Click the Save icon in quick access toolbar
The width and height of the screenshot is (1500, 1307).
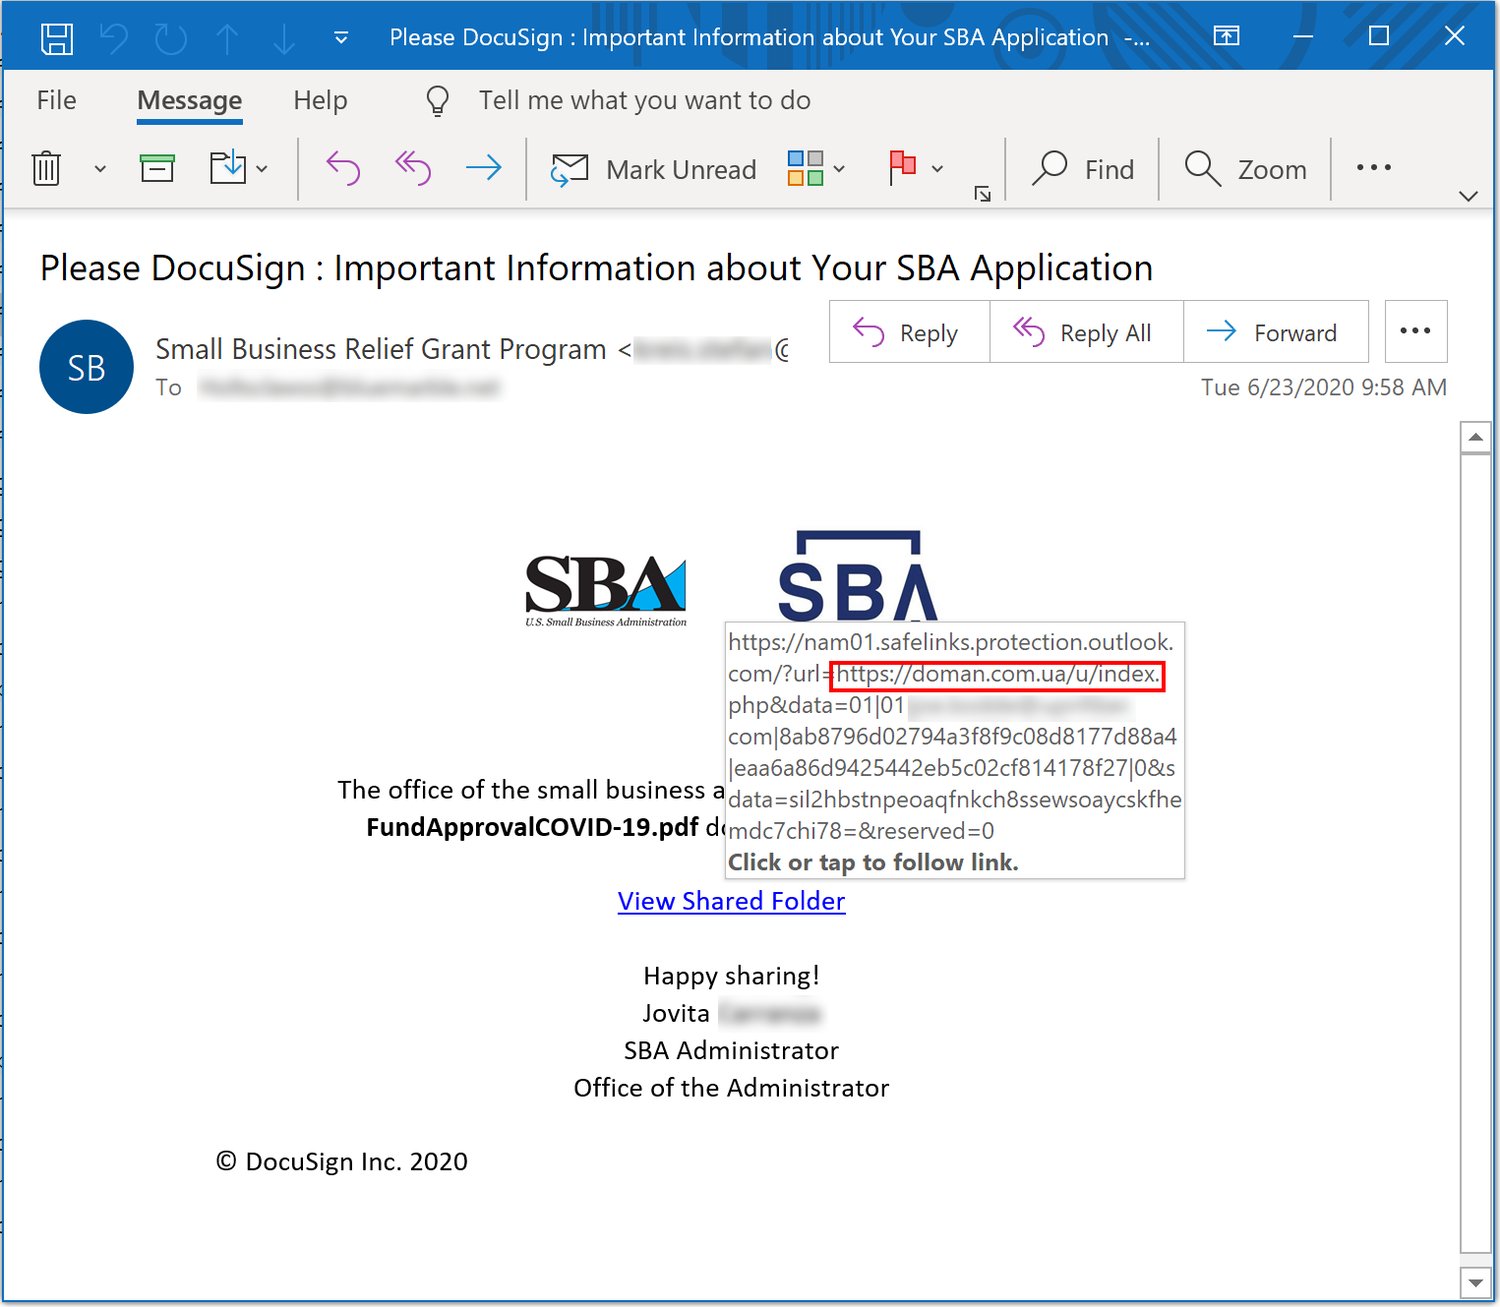tap(57, 36)
